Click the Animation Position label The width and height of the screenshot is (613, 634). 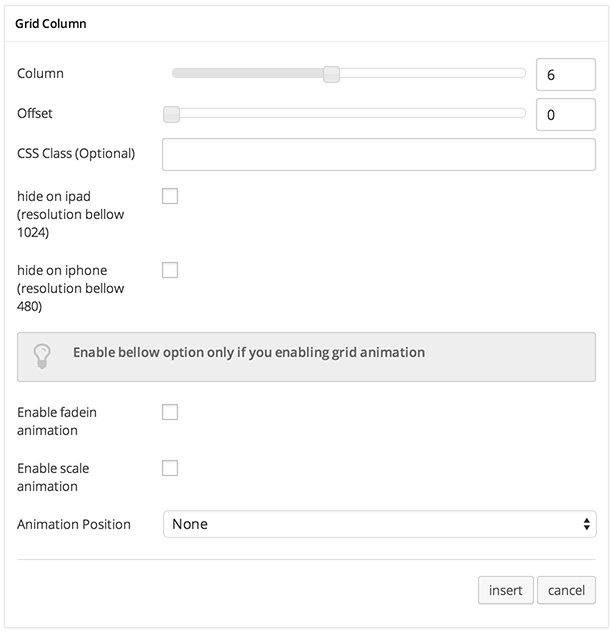(74, 524)
